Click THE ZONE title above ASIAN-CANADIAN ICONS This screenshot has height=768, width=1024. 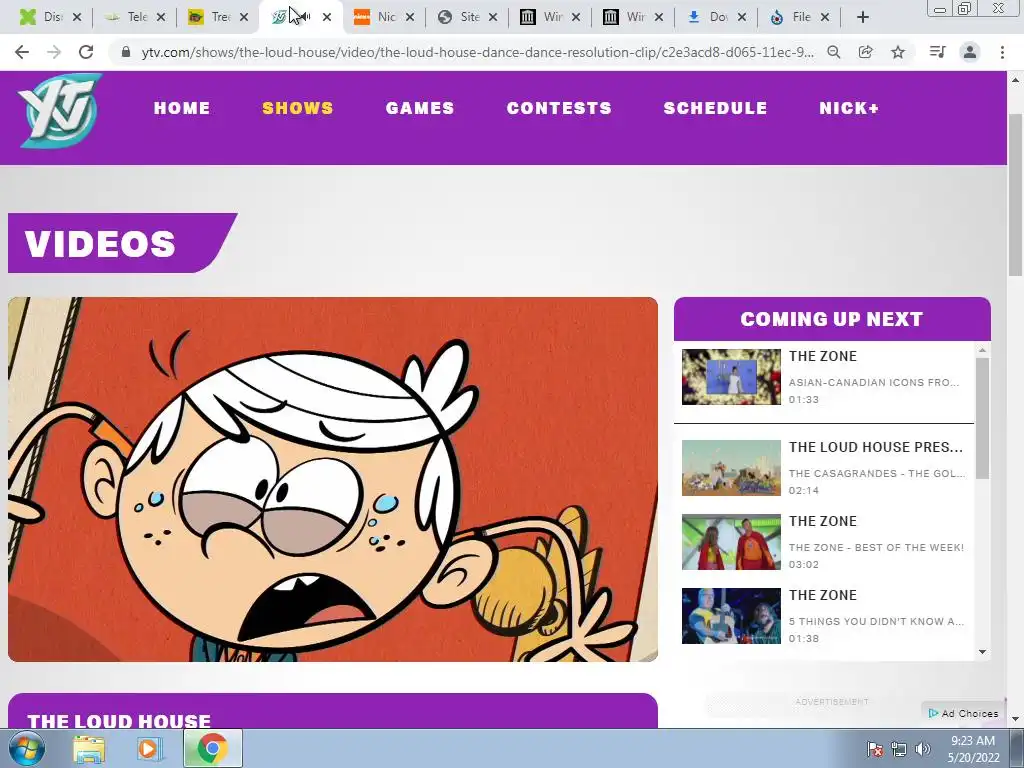822,356
